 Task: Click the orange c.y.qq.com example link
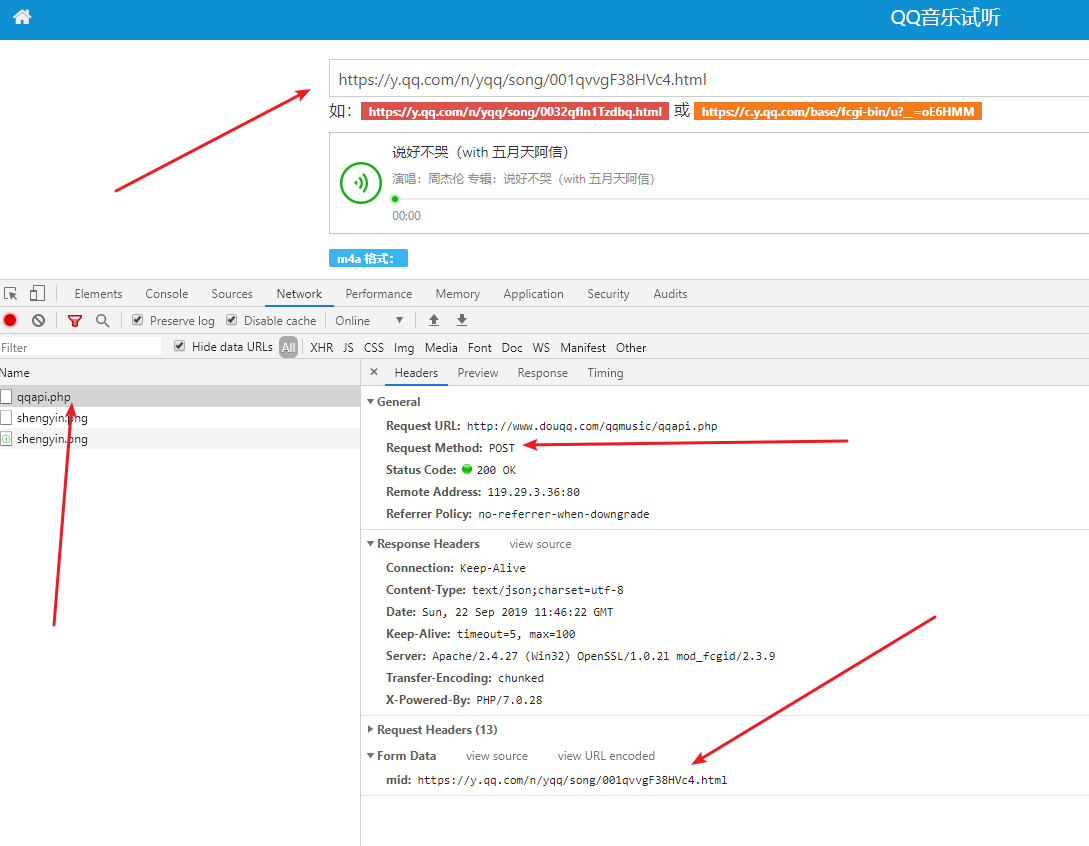tap(838, 111)
